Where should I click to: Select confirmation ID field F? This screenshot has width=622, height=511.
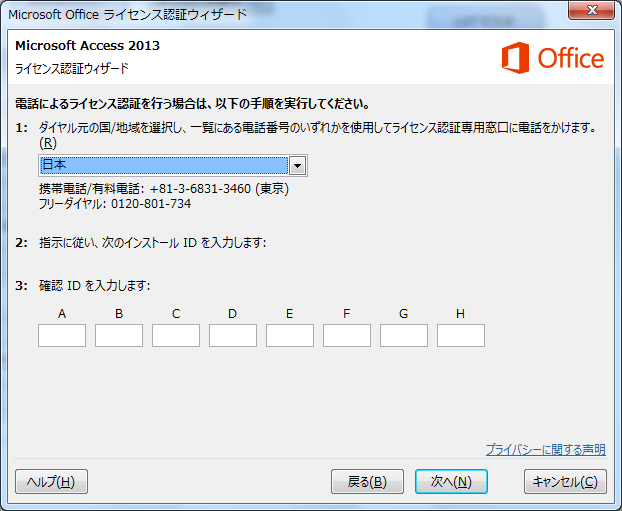tap(347, 336)
